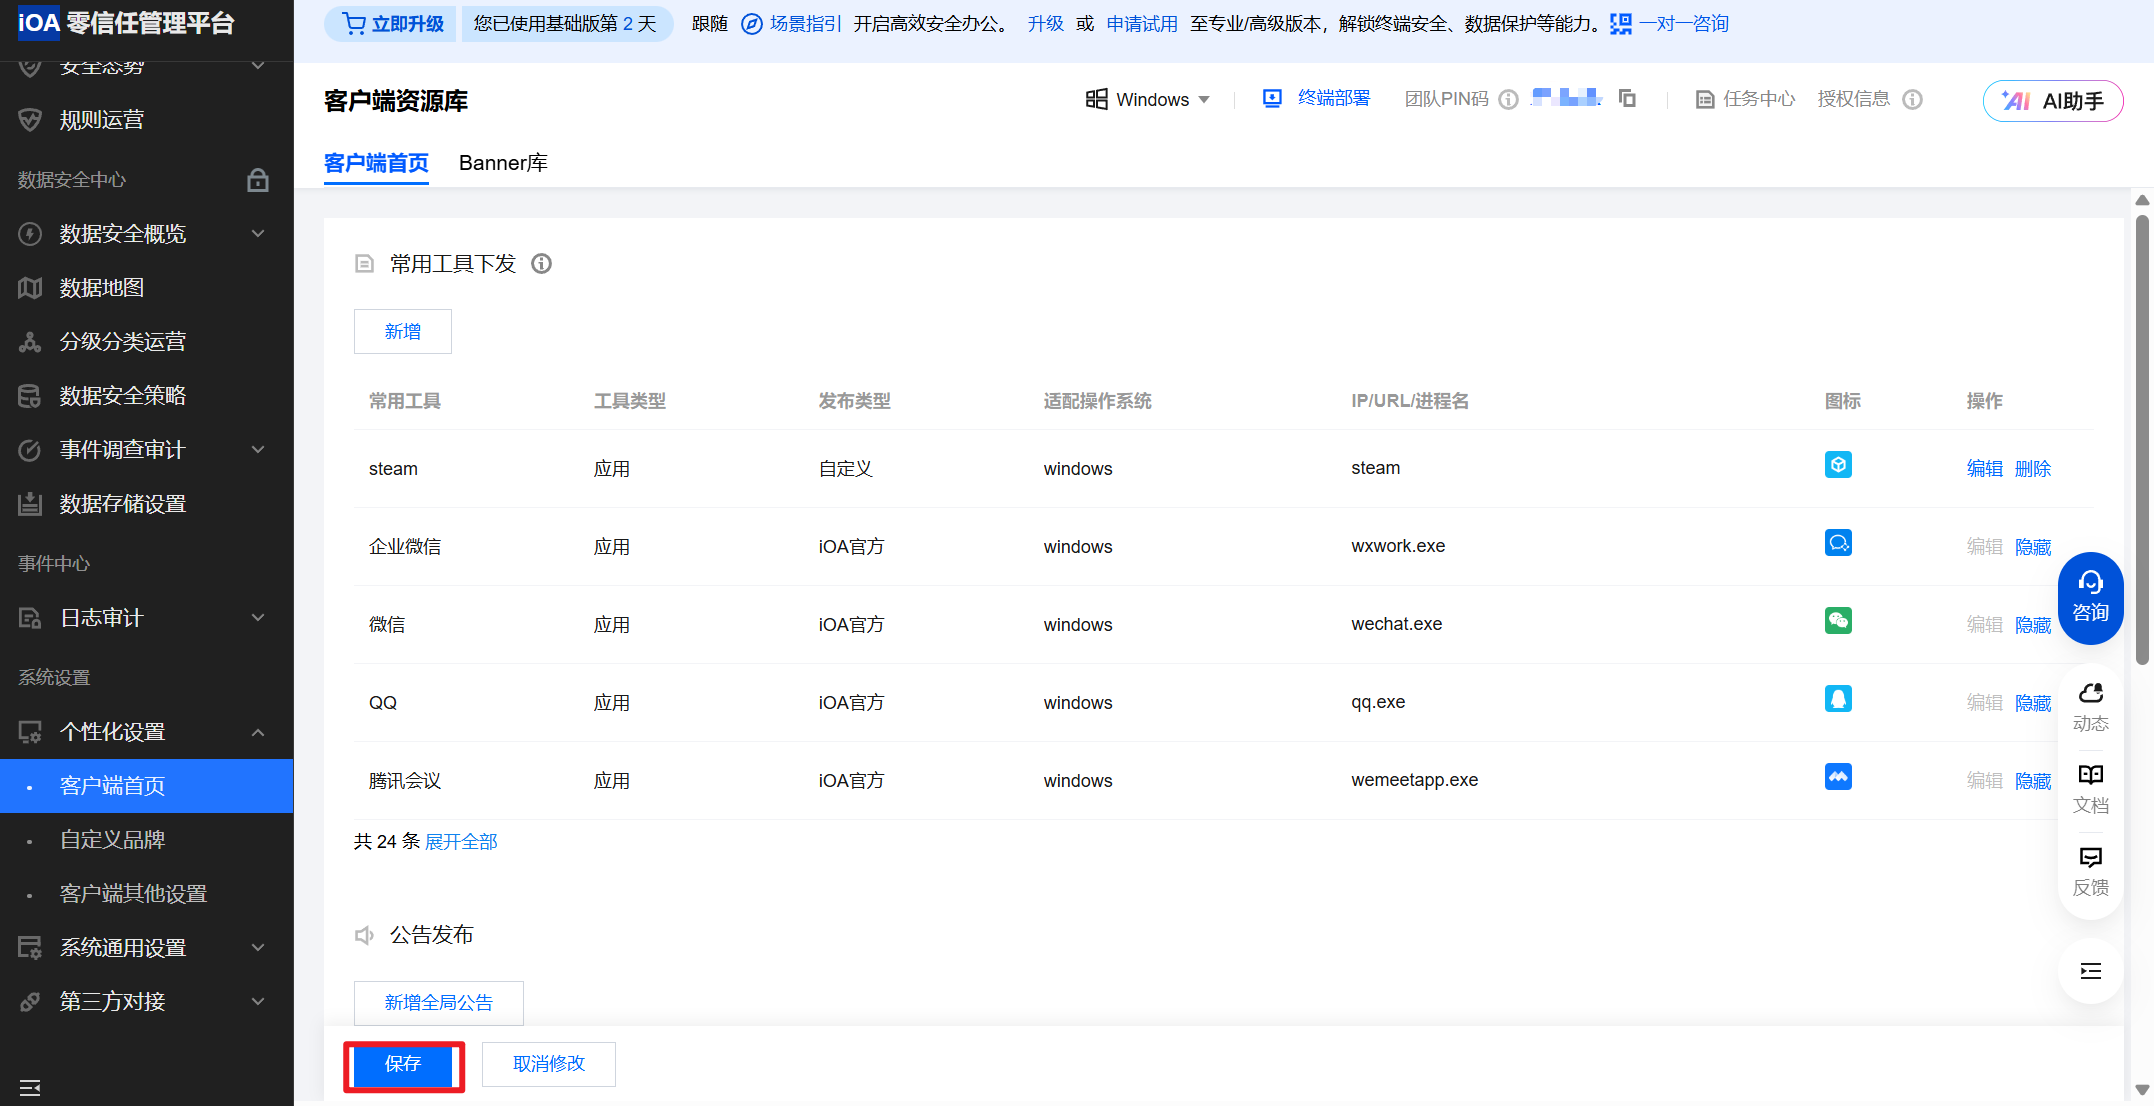2154x1106 pixels.
Task: Click the 保存 button
Action: click(x=404, y=1064)
